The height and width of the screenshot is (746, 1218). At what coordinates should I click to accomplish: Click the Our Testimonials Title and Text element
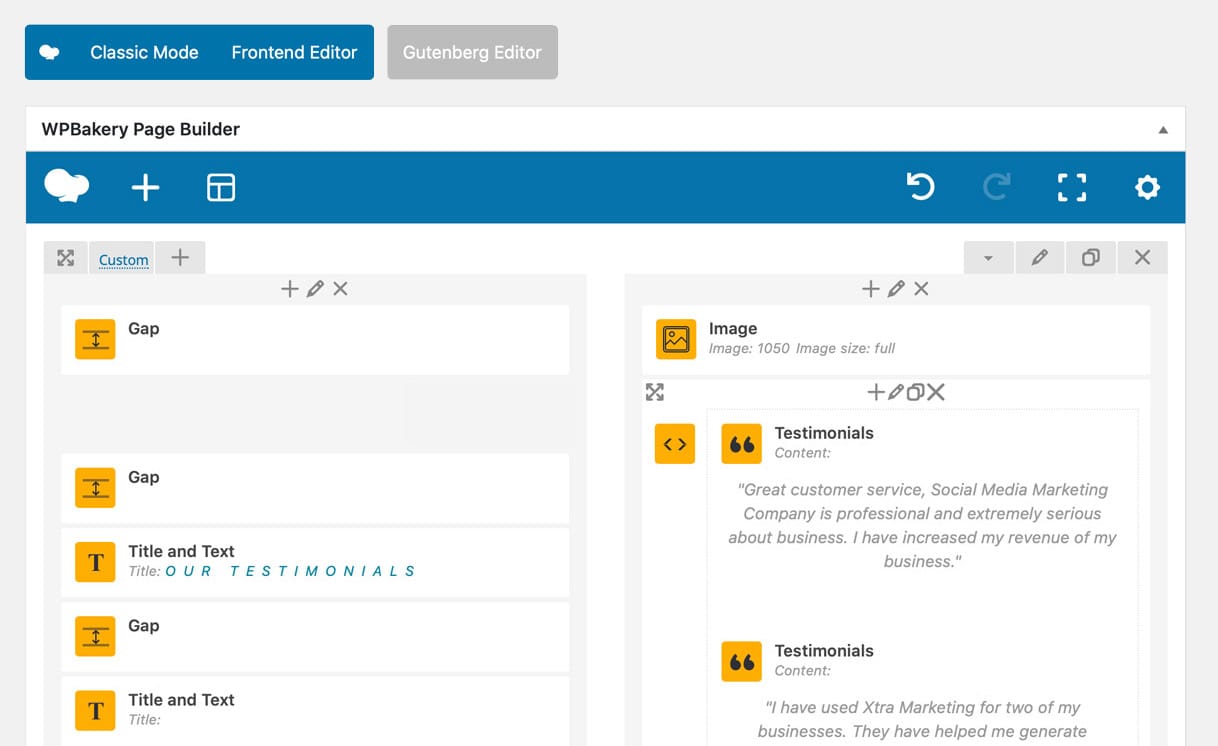pyautogui.click(x=314, y=561)
